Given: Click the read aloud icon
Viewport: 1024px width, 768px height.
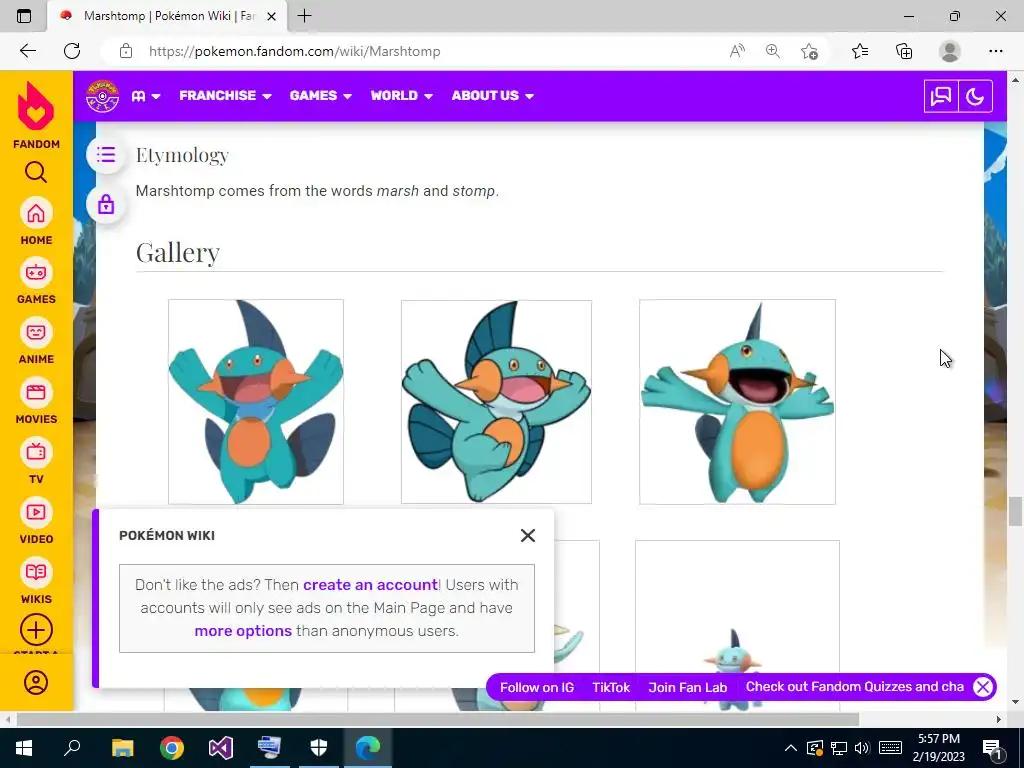Looking at the screenshot, I should [x=737, y=51].
